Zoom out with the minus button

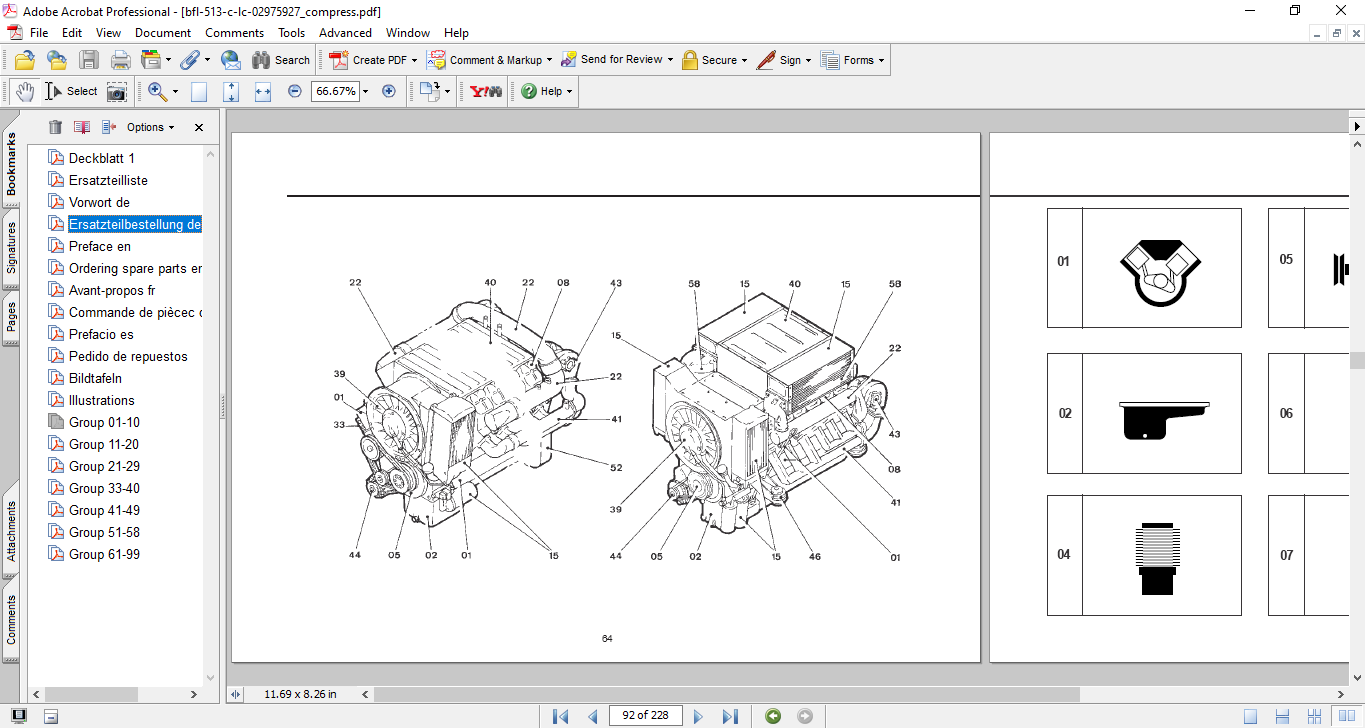pyautogui.click(x=294, y=91)
